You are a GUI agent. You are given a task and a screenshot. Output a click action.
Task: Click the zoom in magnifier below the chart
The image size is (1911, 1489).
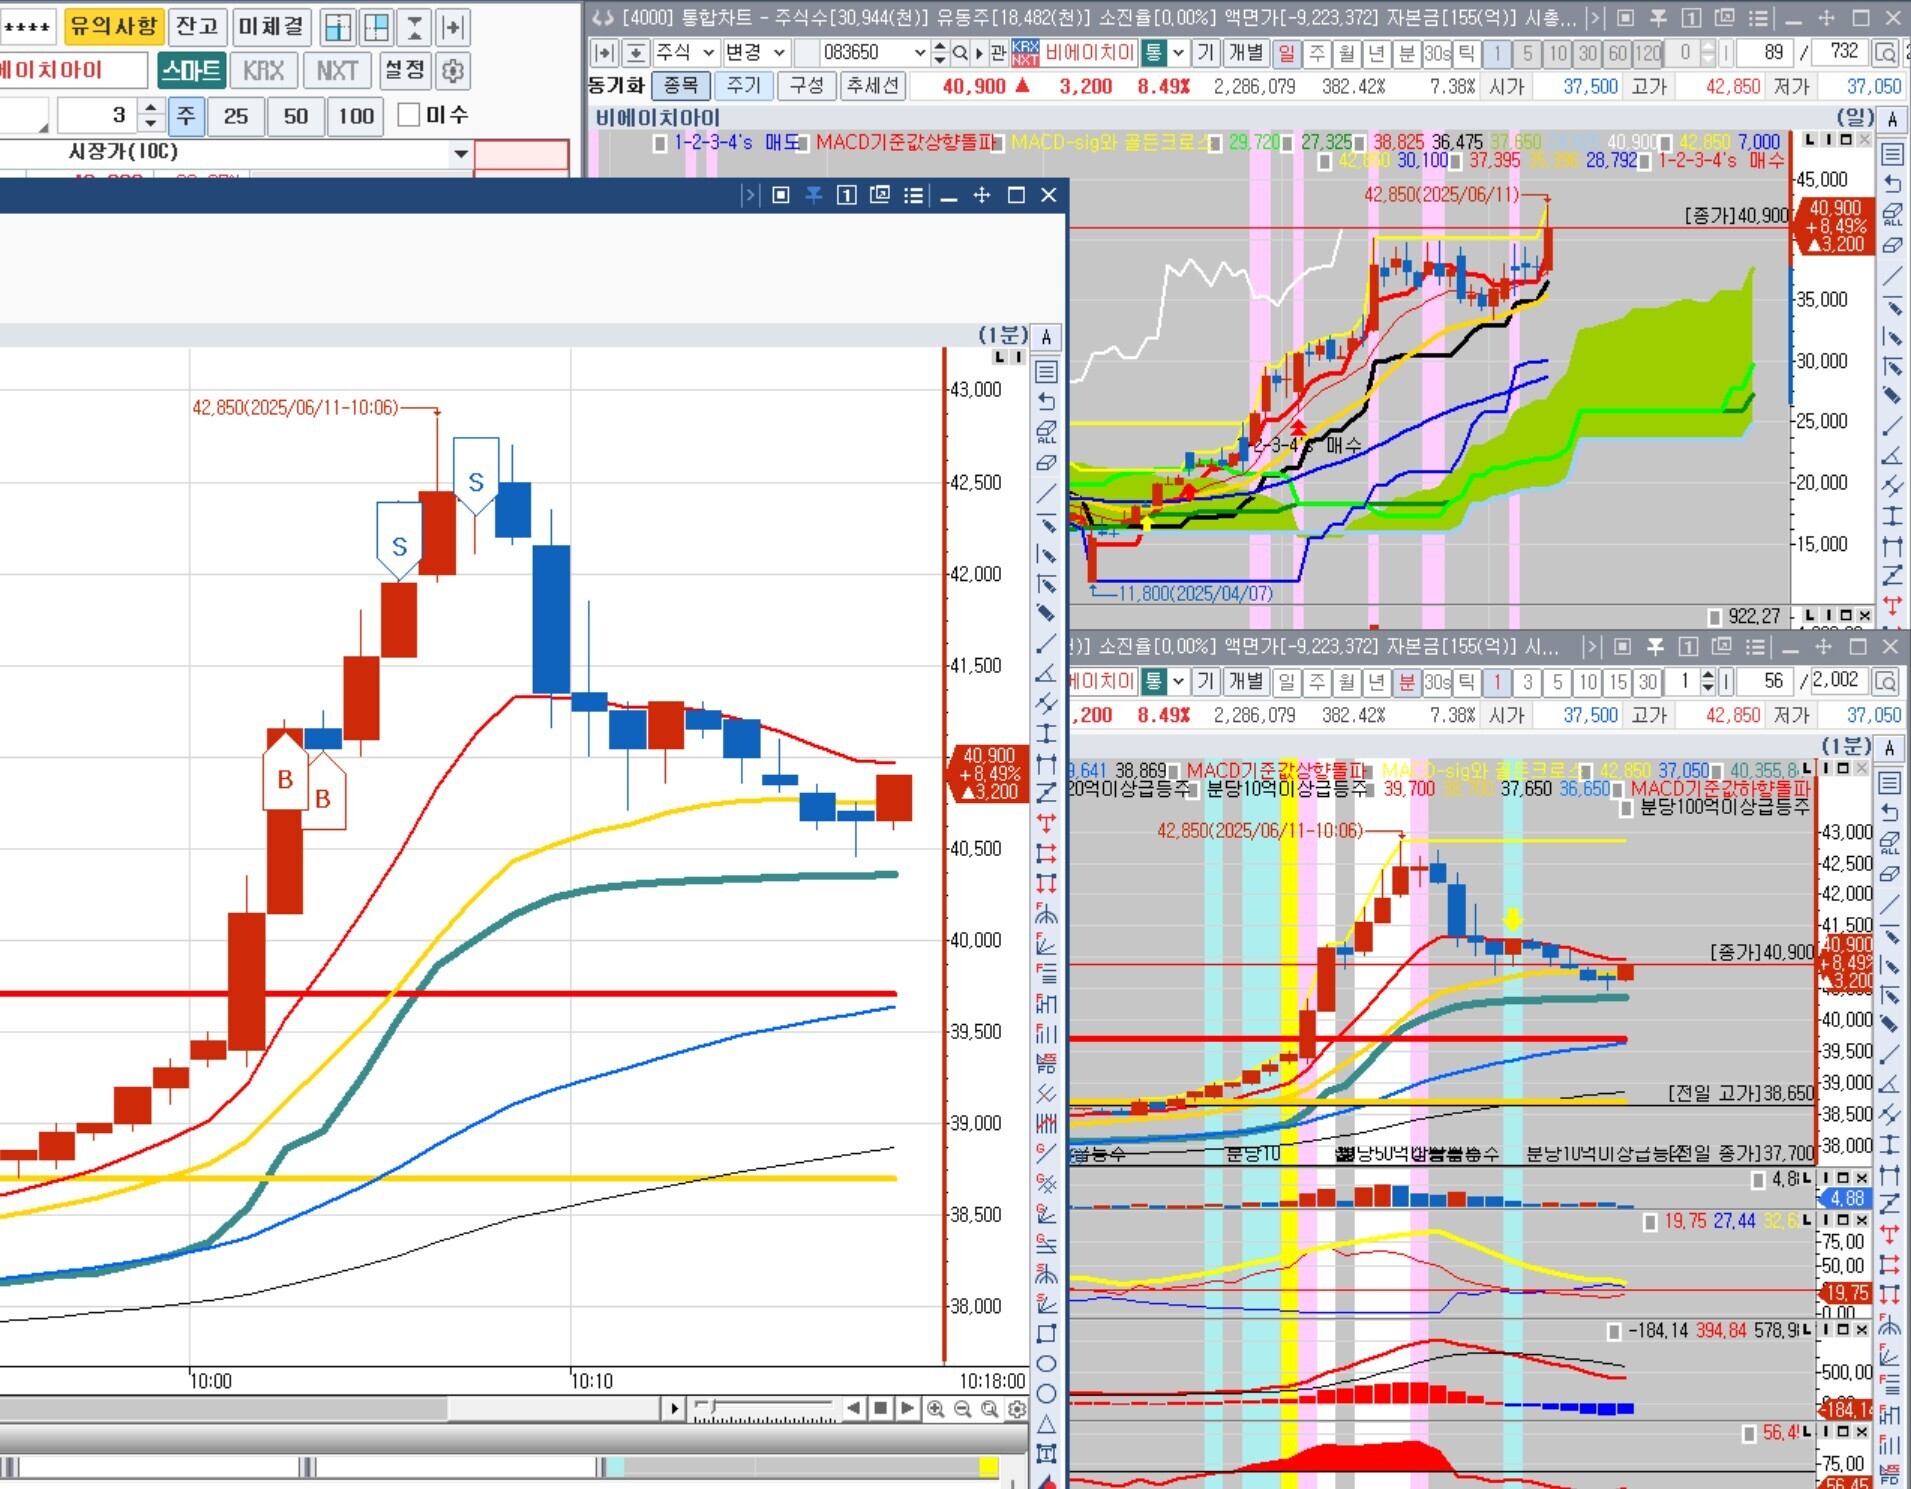935,1409
